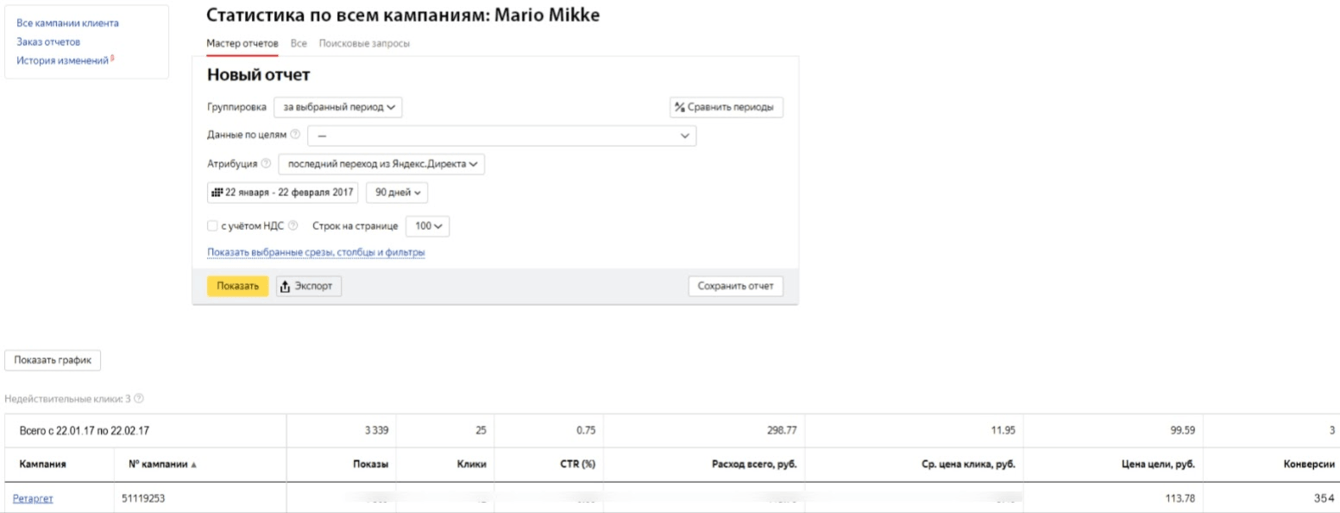Click help icon next to Недействительные клики

[139, 399]
